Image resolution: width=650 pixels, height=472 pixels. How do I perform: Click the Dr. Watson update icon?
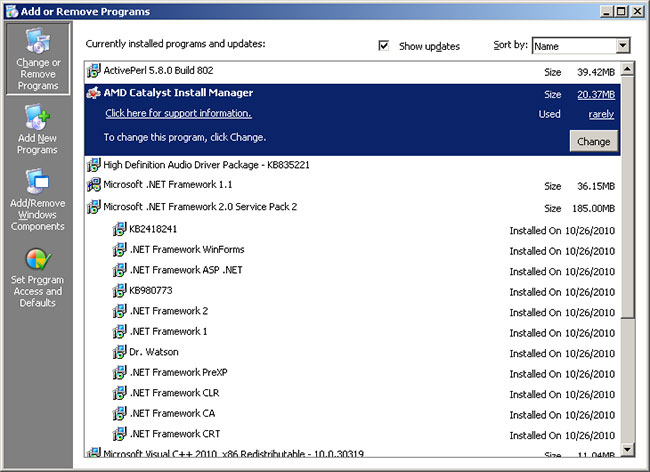[119, 352]
